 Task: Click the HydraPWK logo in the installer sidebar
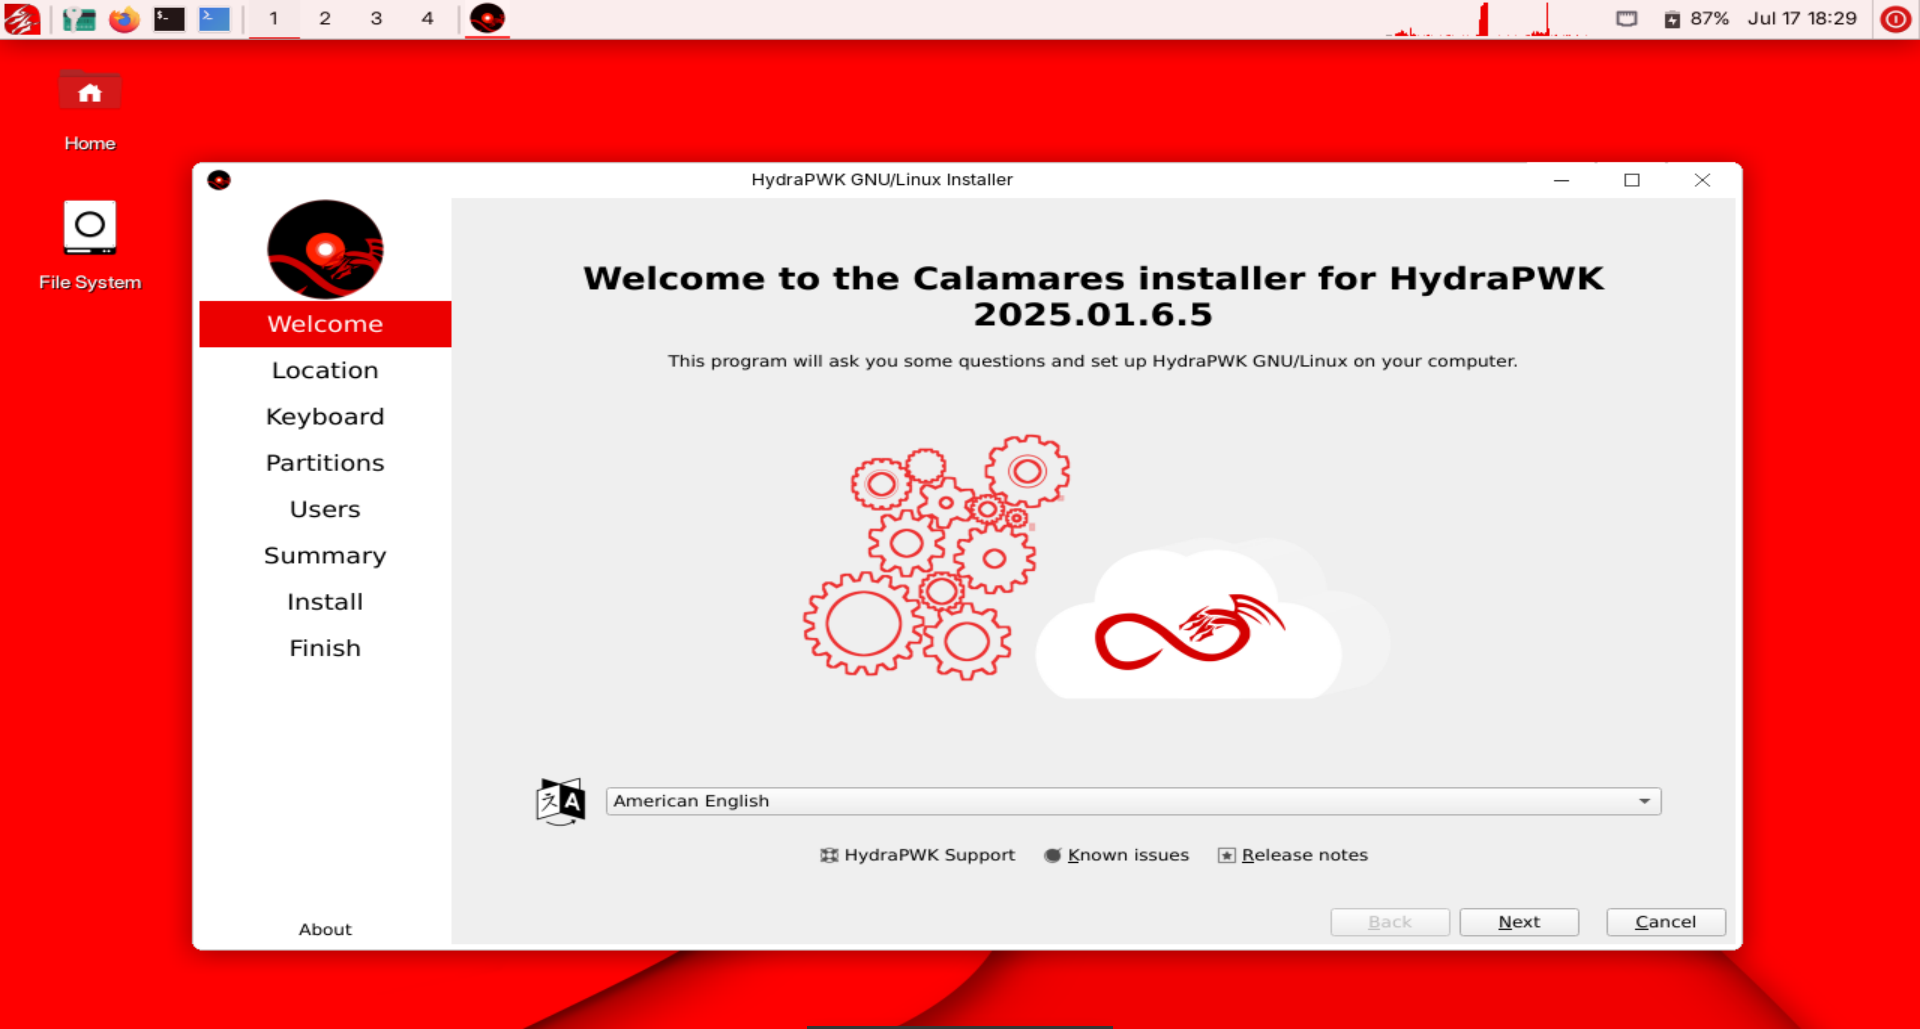(325, 249)
